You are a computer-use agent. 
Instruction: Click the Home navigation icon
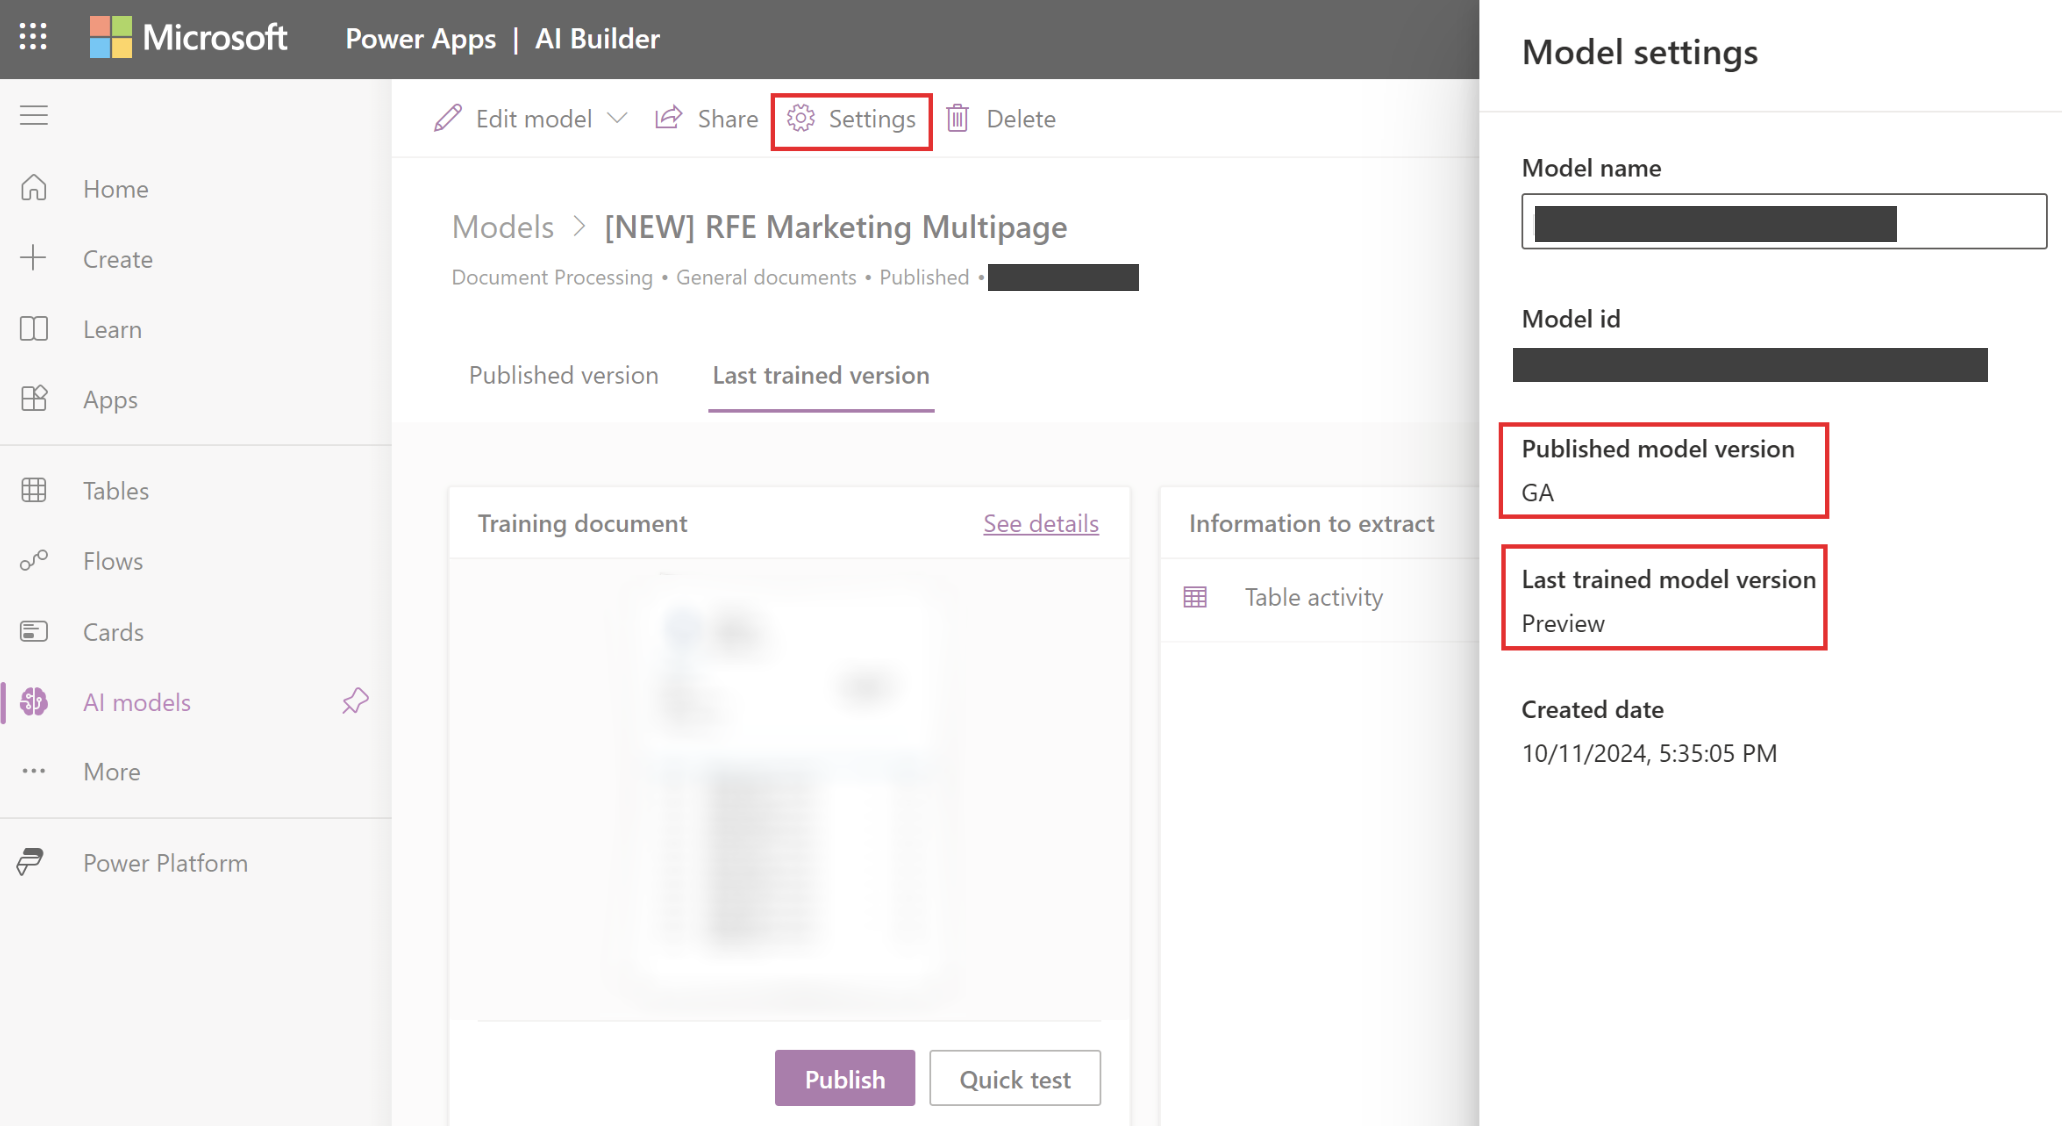pyautogui.click(x=37, y=187)
